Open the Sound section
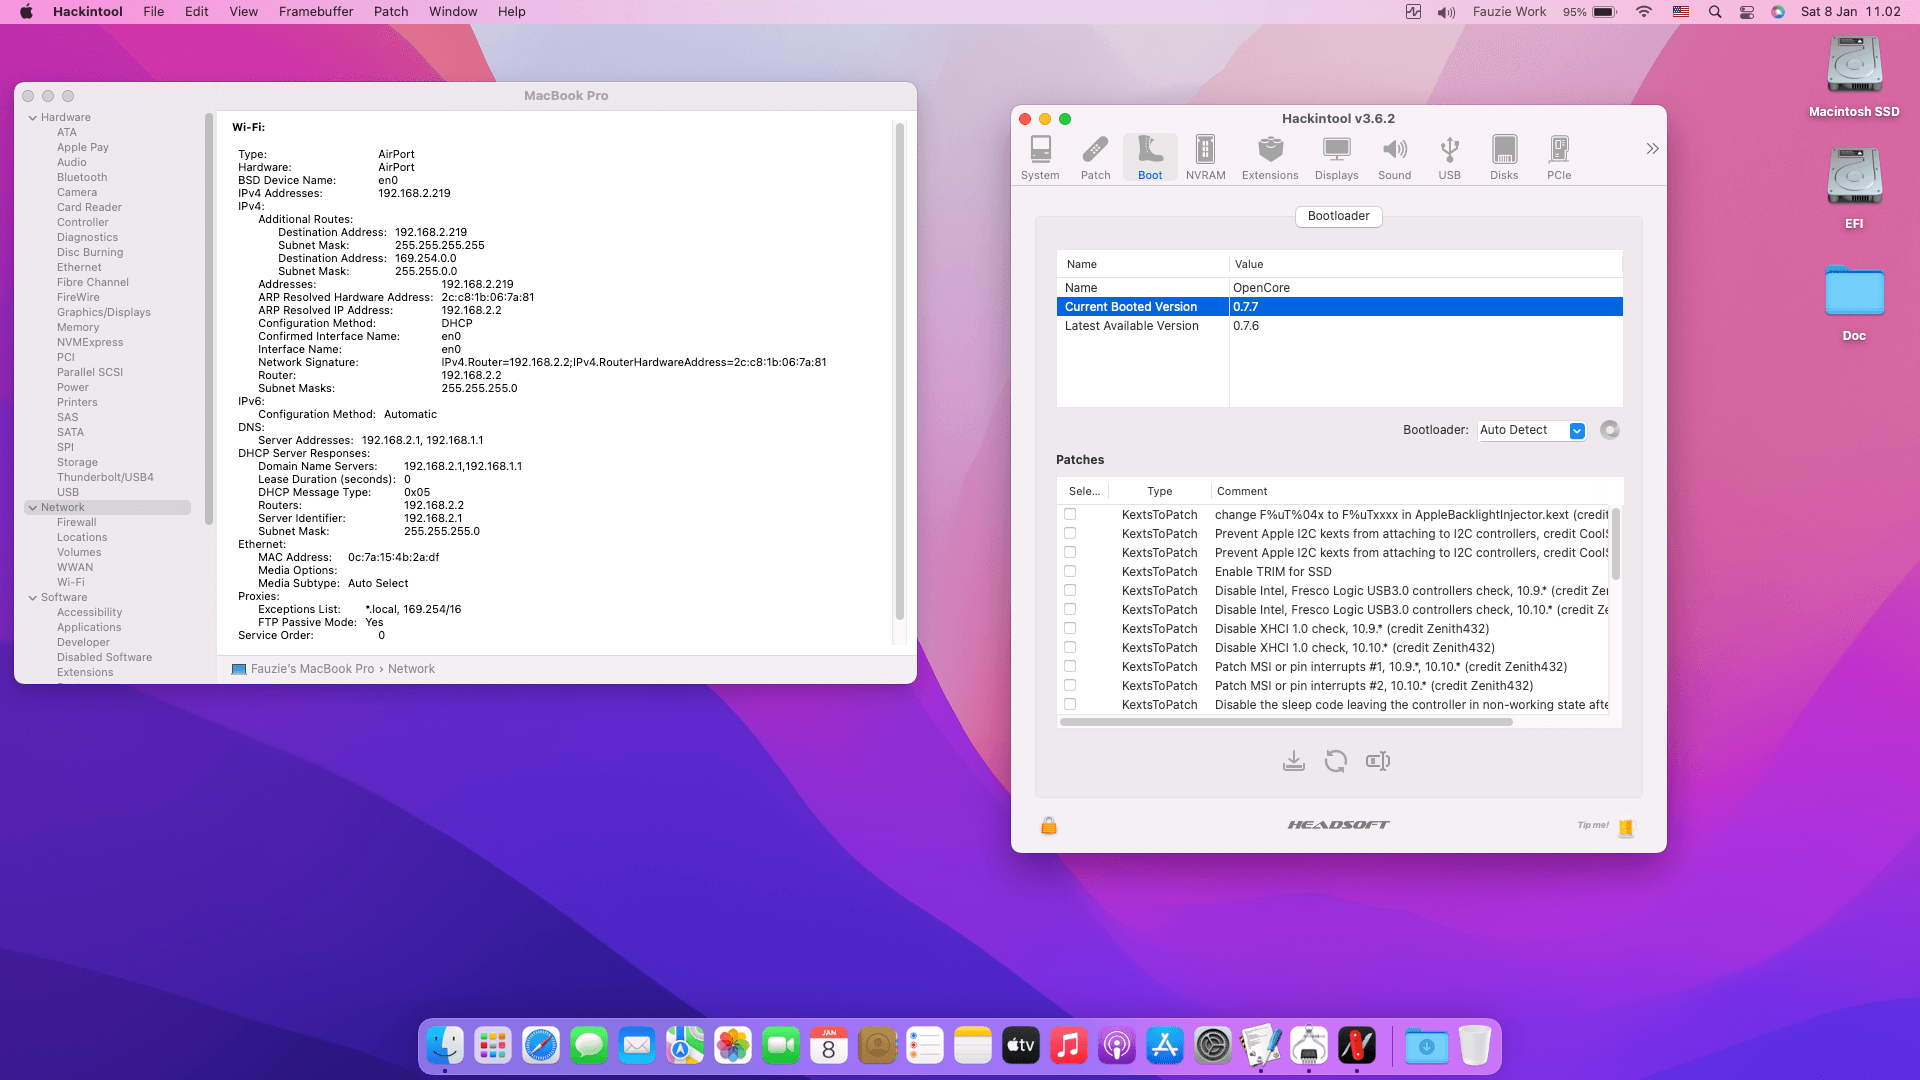Screen dimensions: 1920x1080 click(x=1394, y=158)
